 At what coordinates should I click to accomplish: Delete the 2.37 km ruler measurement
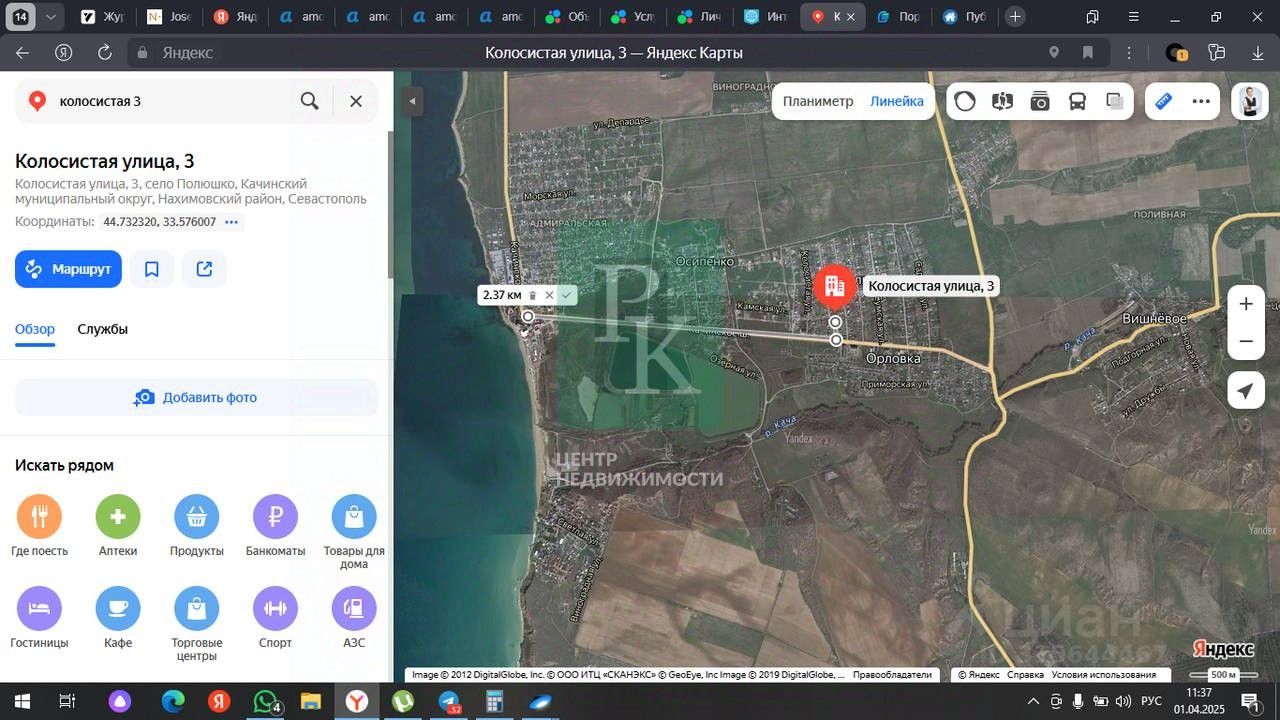[533, 295]
